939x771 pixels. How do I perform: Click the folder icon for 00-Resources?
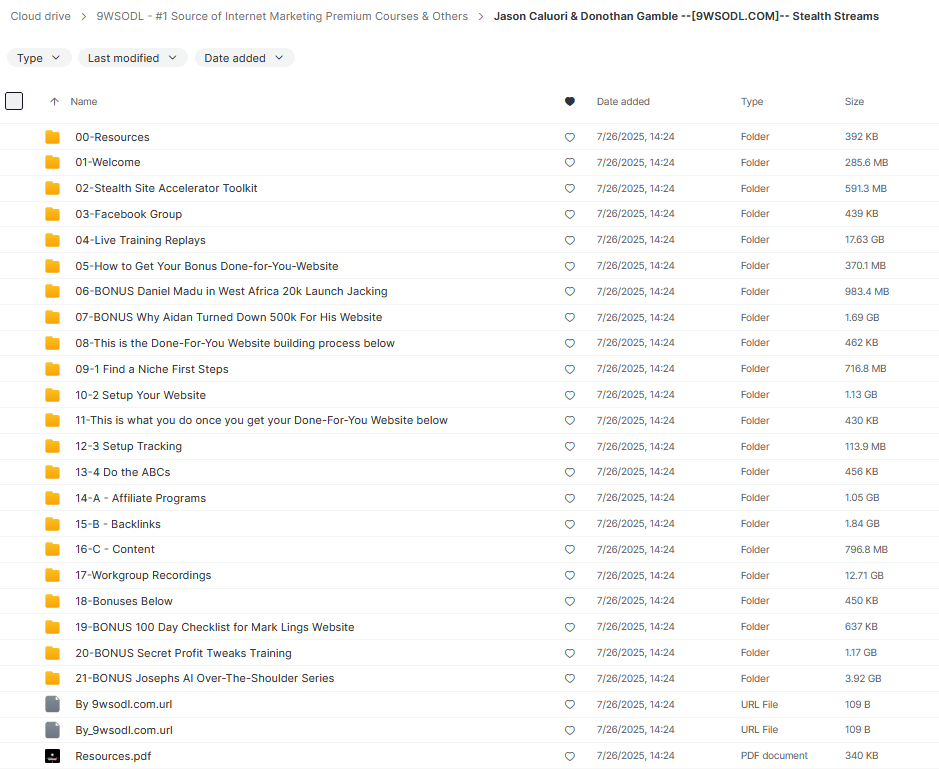(x=53, y=137)
